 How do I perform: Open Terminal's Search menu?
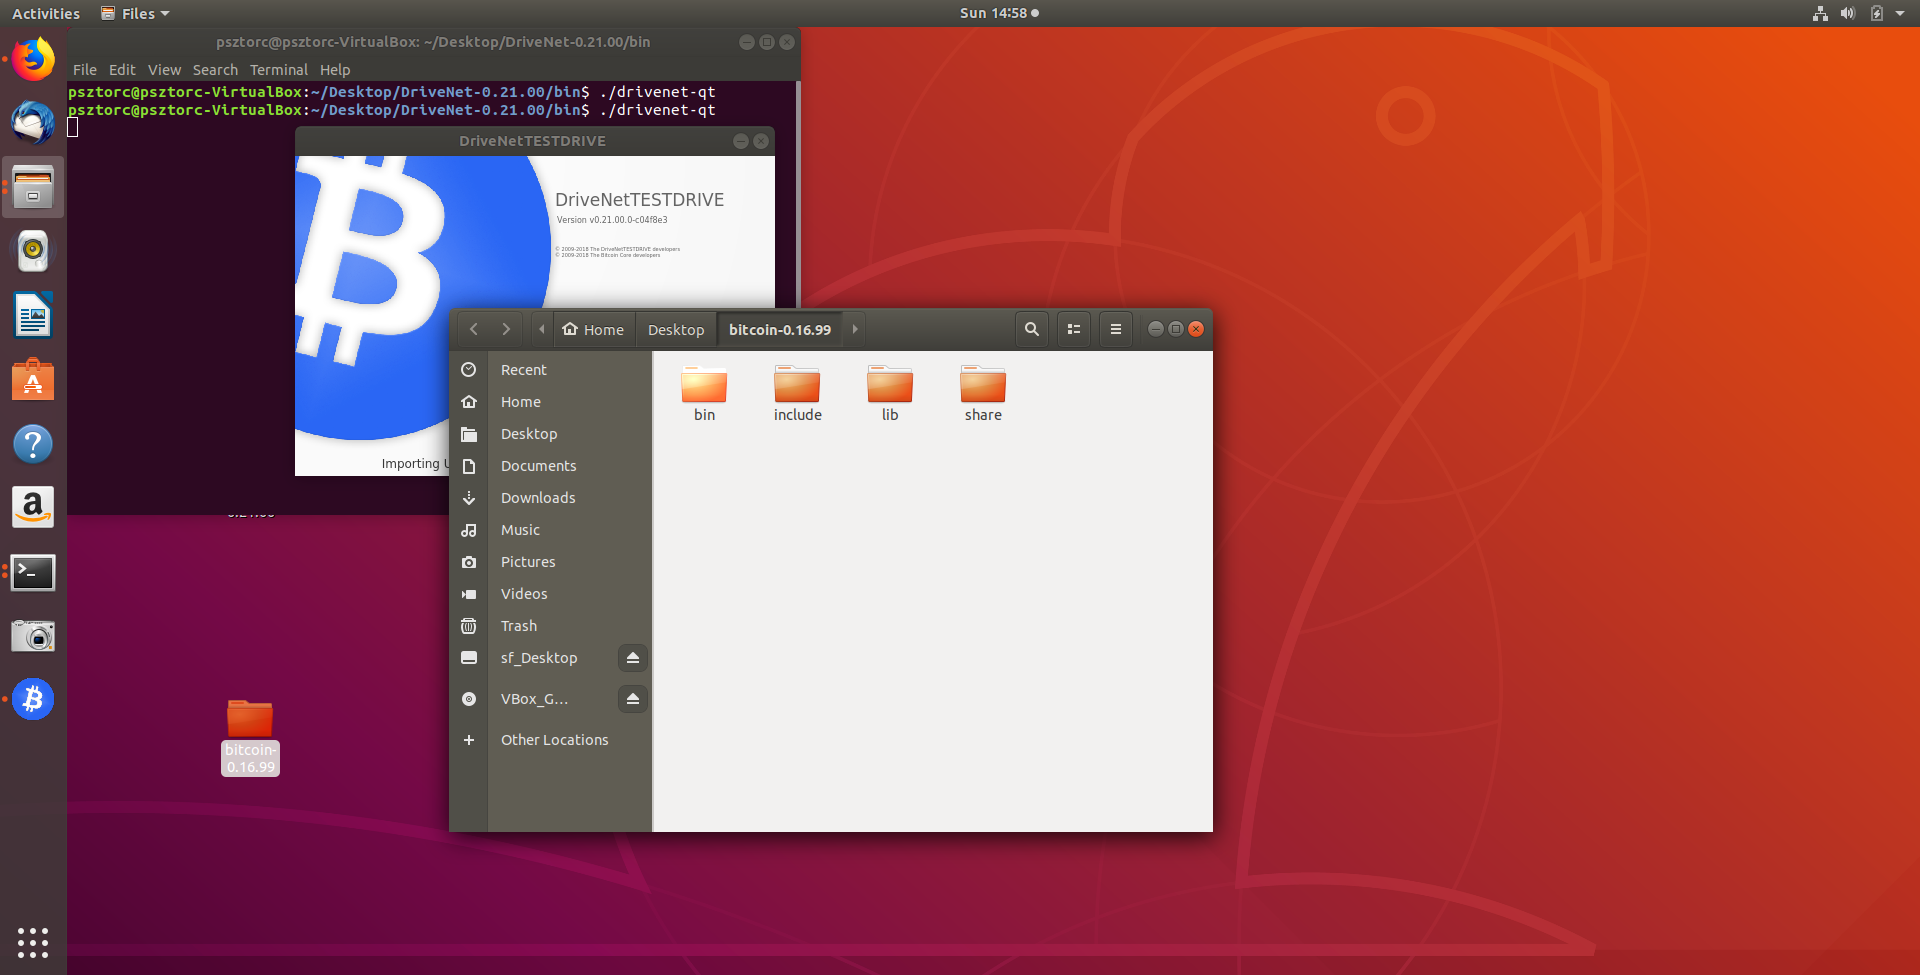coord(215,70)
